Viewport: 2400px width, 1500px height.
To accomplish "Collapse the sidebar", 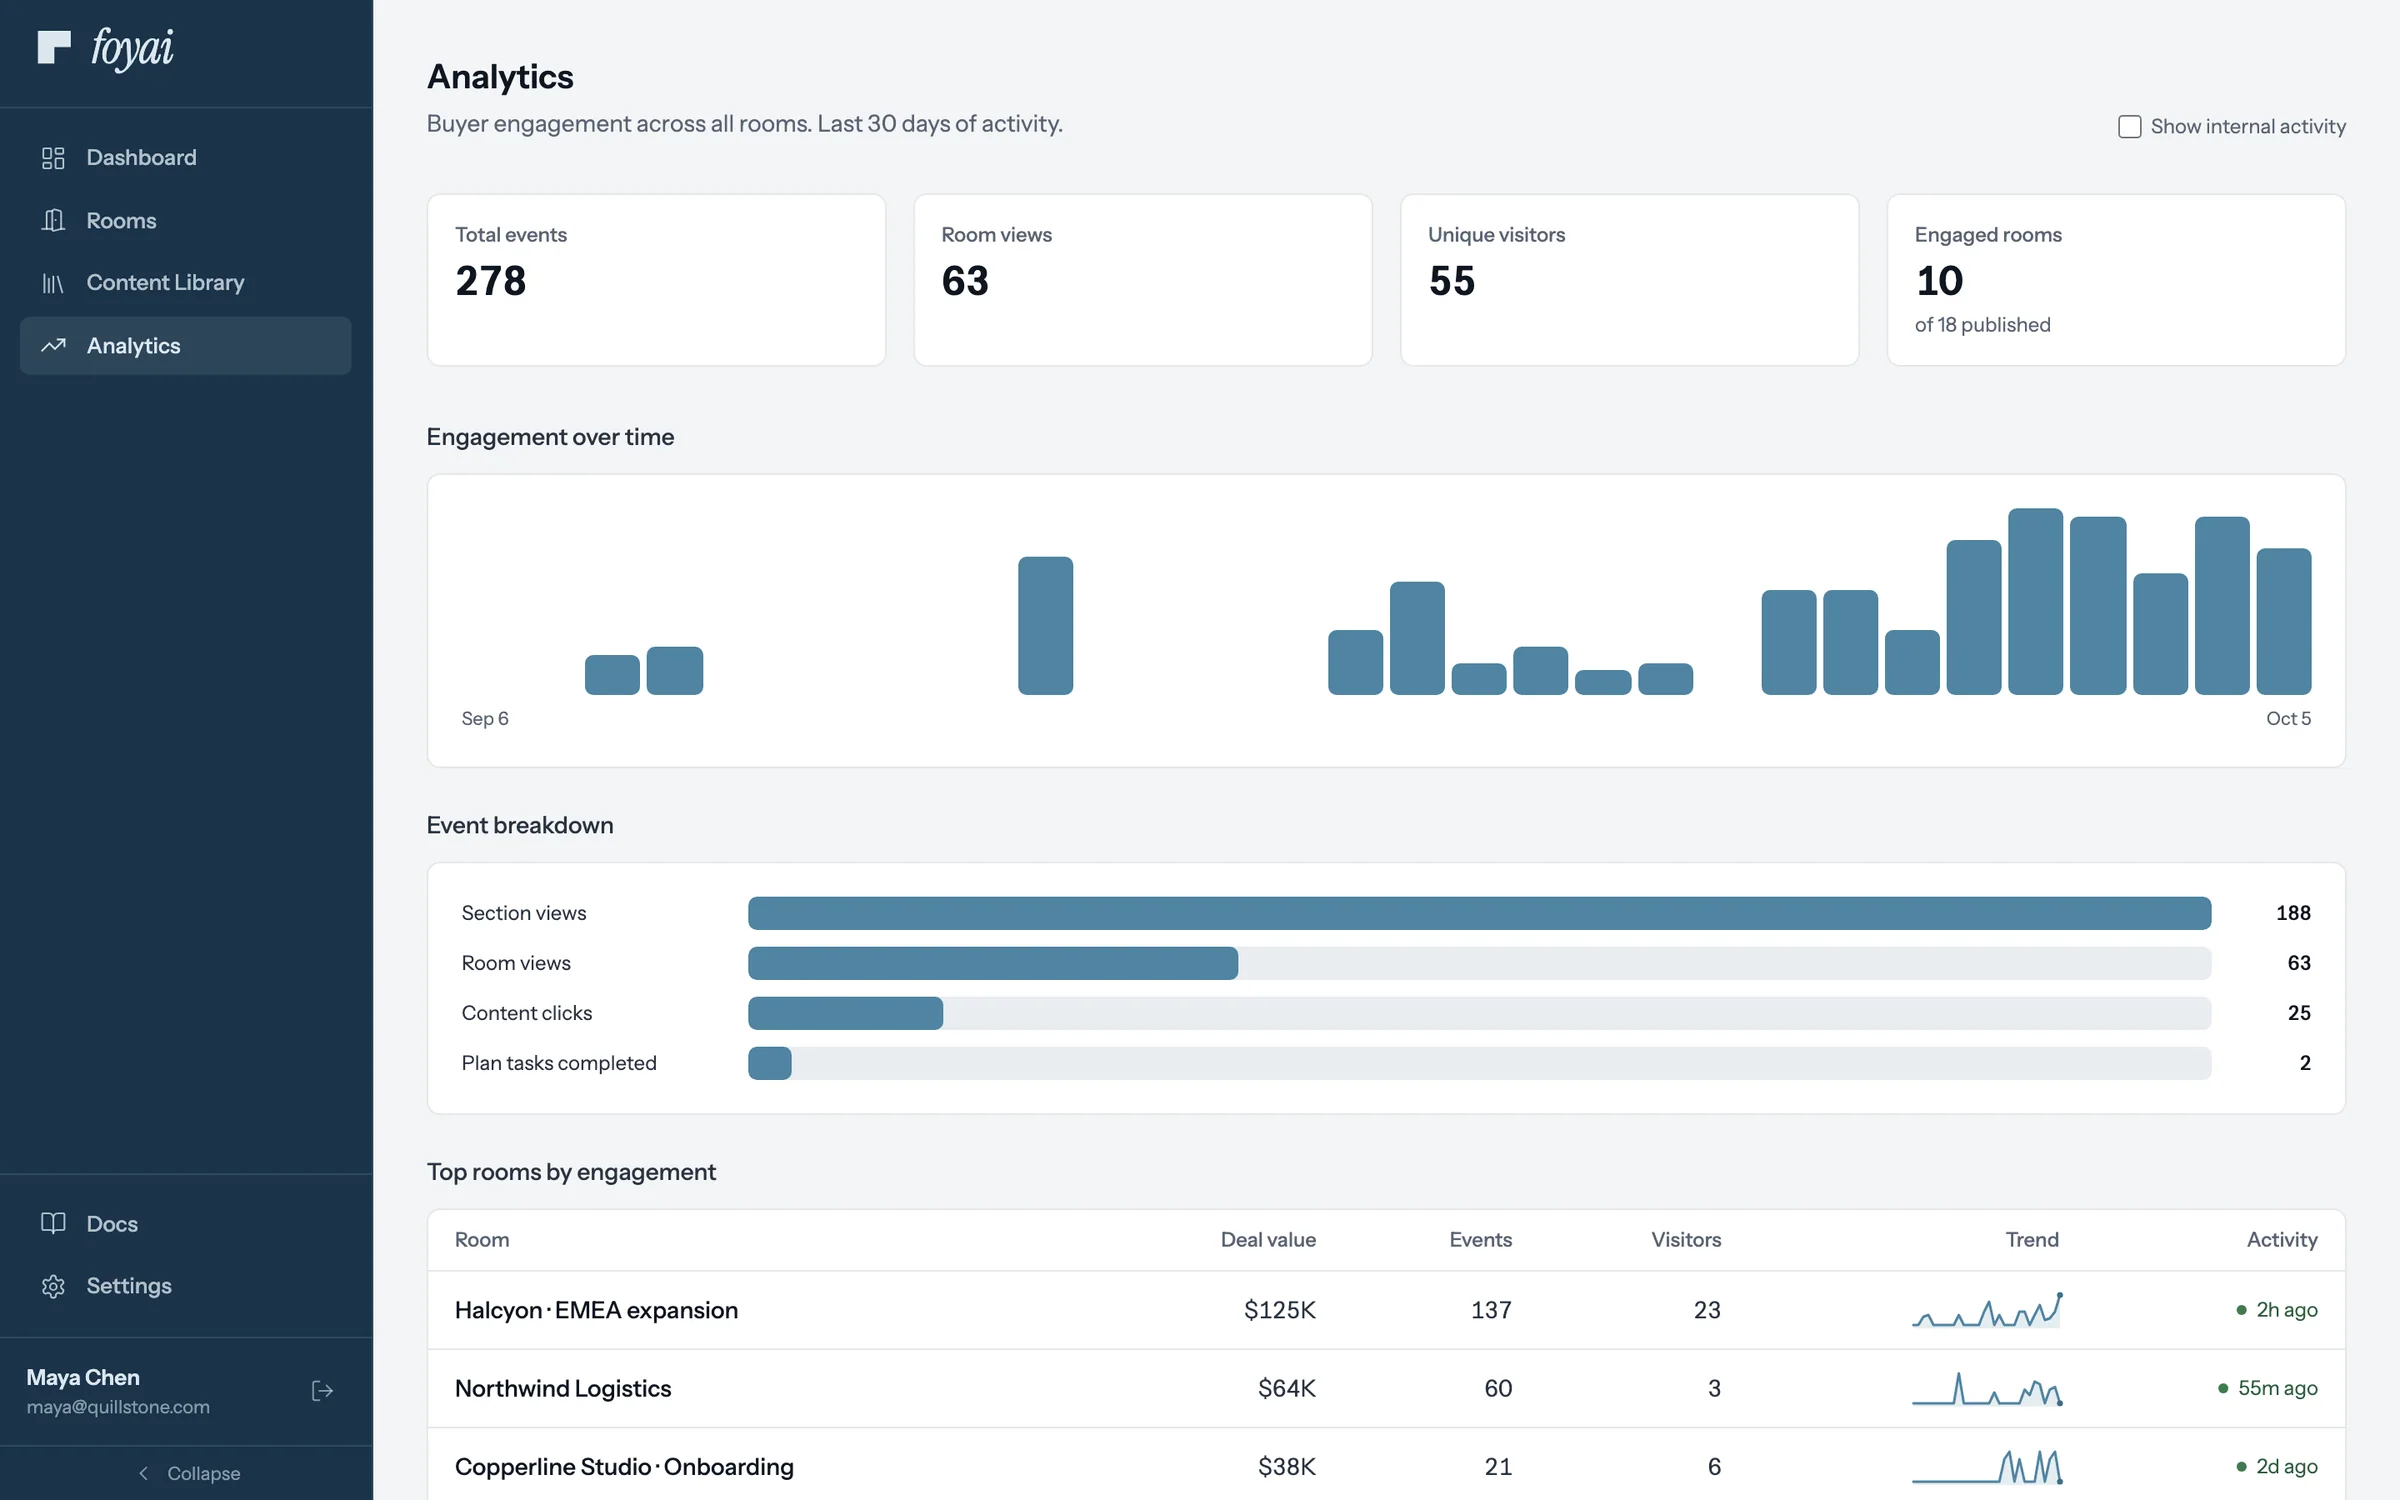I will tap(187, 1473).
